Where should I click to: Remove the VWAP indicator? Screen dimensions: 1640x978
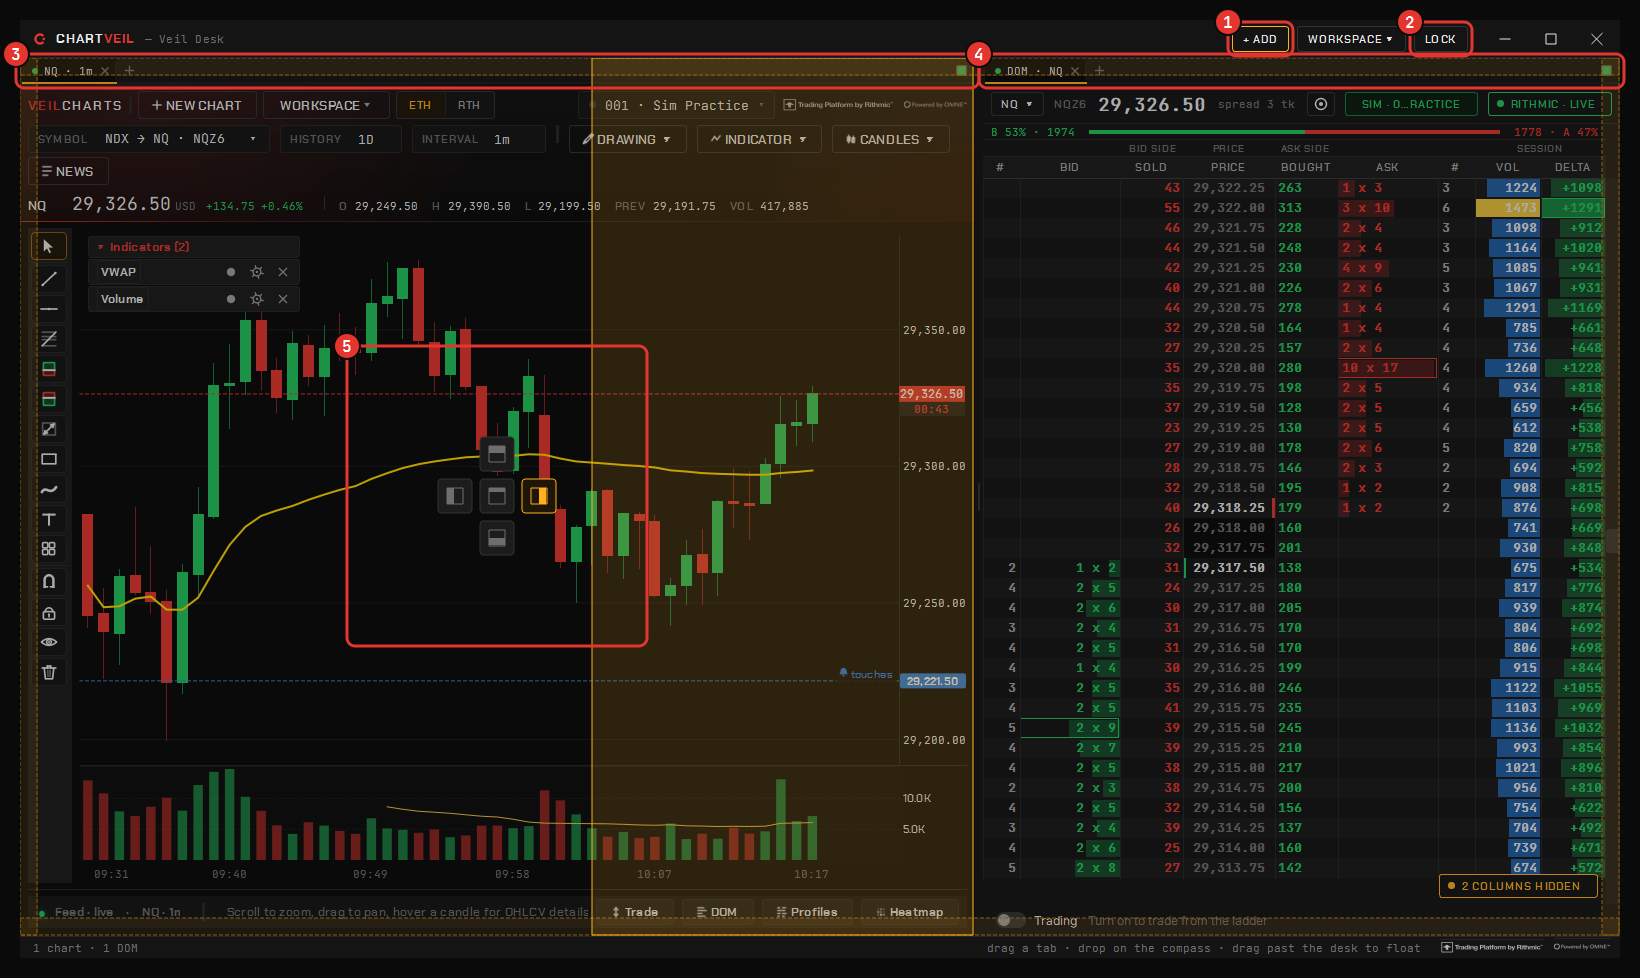click(x=283, y=272)
